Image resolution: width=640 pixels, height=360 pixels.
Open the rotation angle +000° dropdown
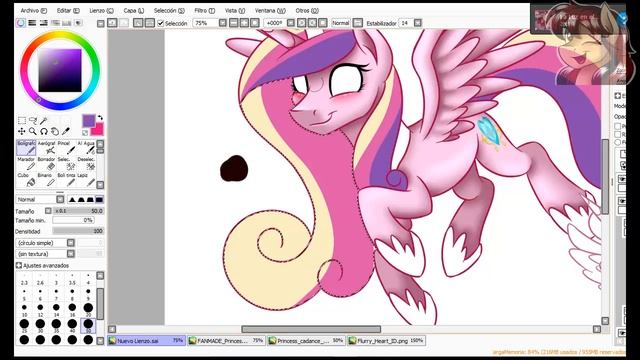coord(291,23)
